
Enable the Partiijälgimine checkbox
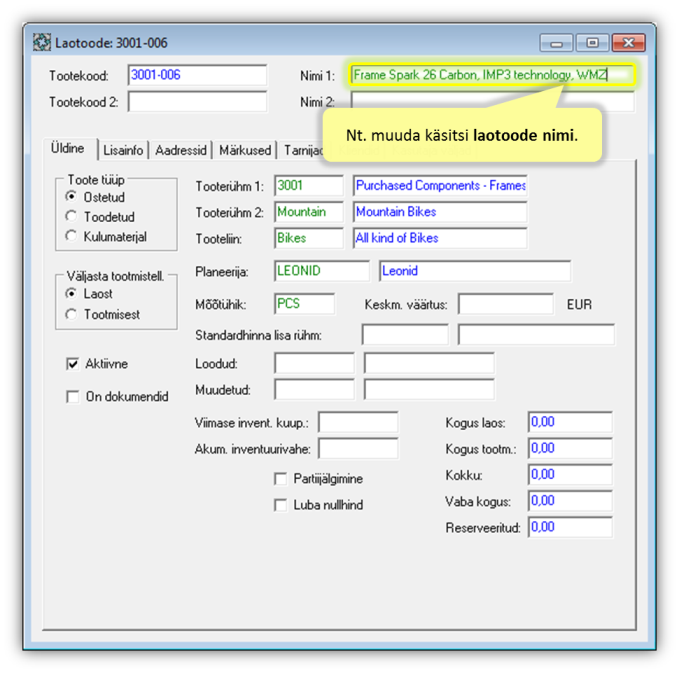281,479
